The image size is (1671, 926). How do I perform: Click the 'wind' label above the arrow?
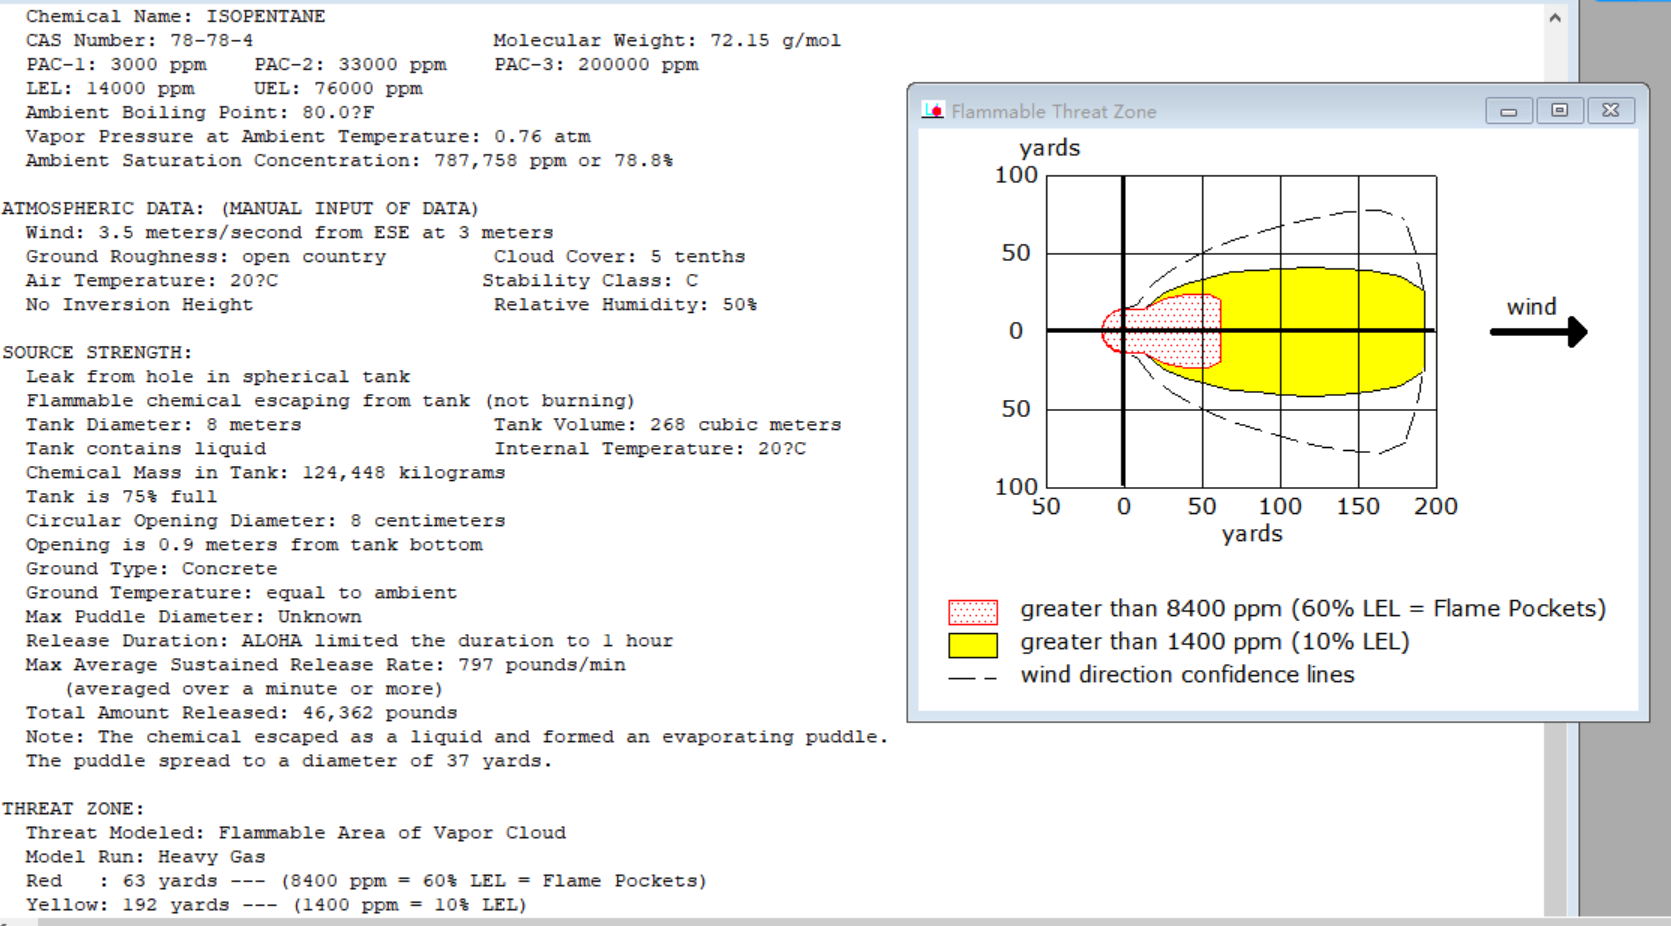[1532, 307]
